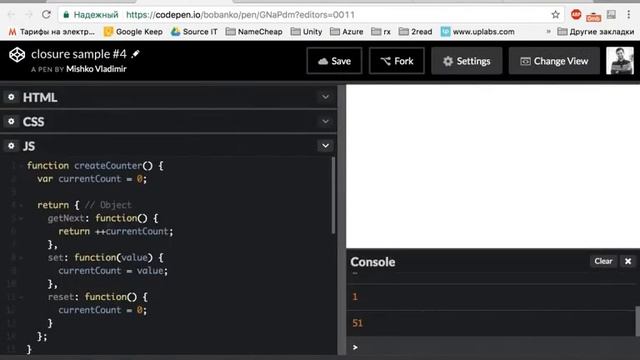
Task: Click the AdBlock extension icon
Action: [576, 15]
